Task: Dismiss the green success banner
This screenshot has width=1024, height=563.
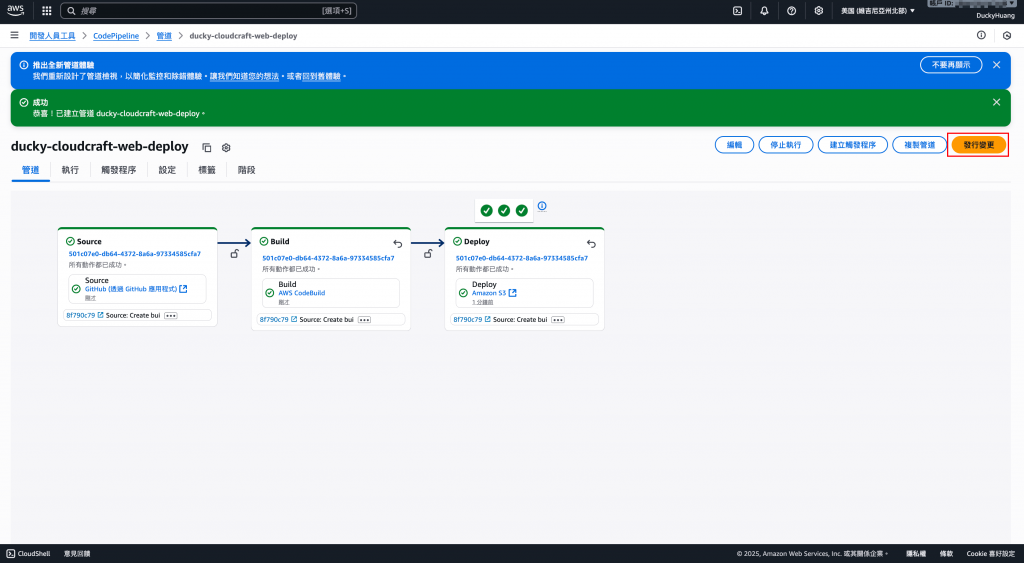Action: [x=996, y=102]
